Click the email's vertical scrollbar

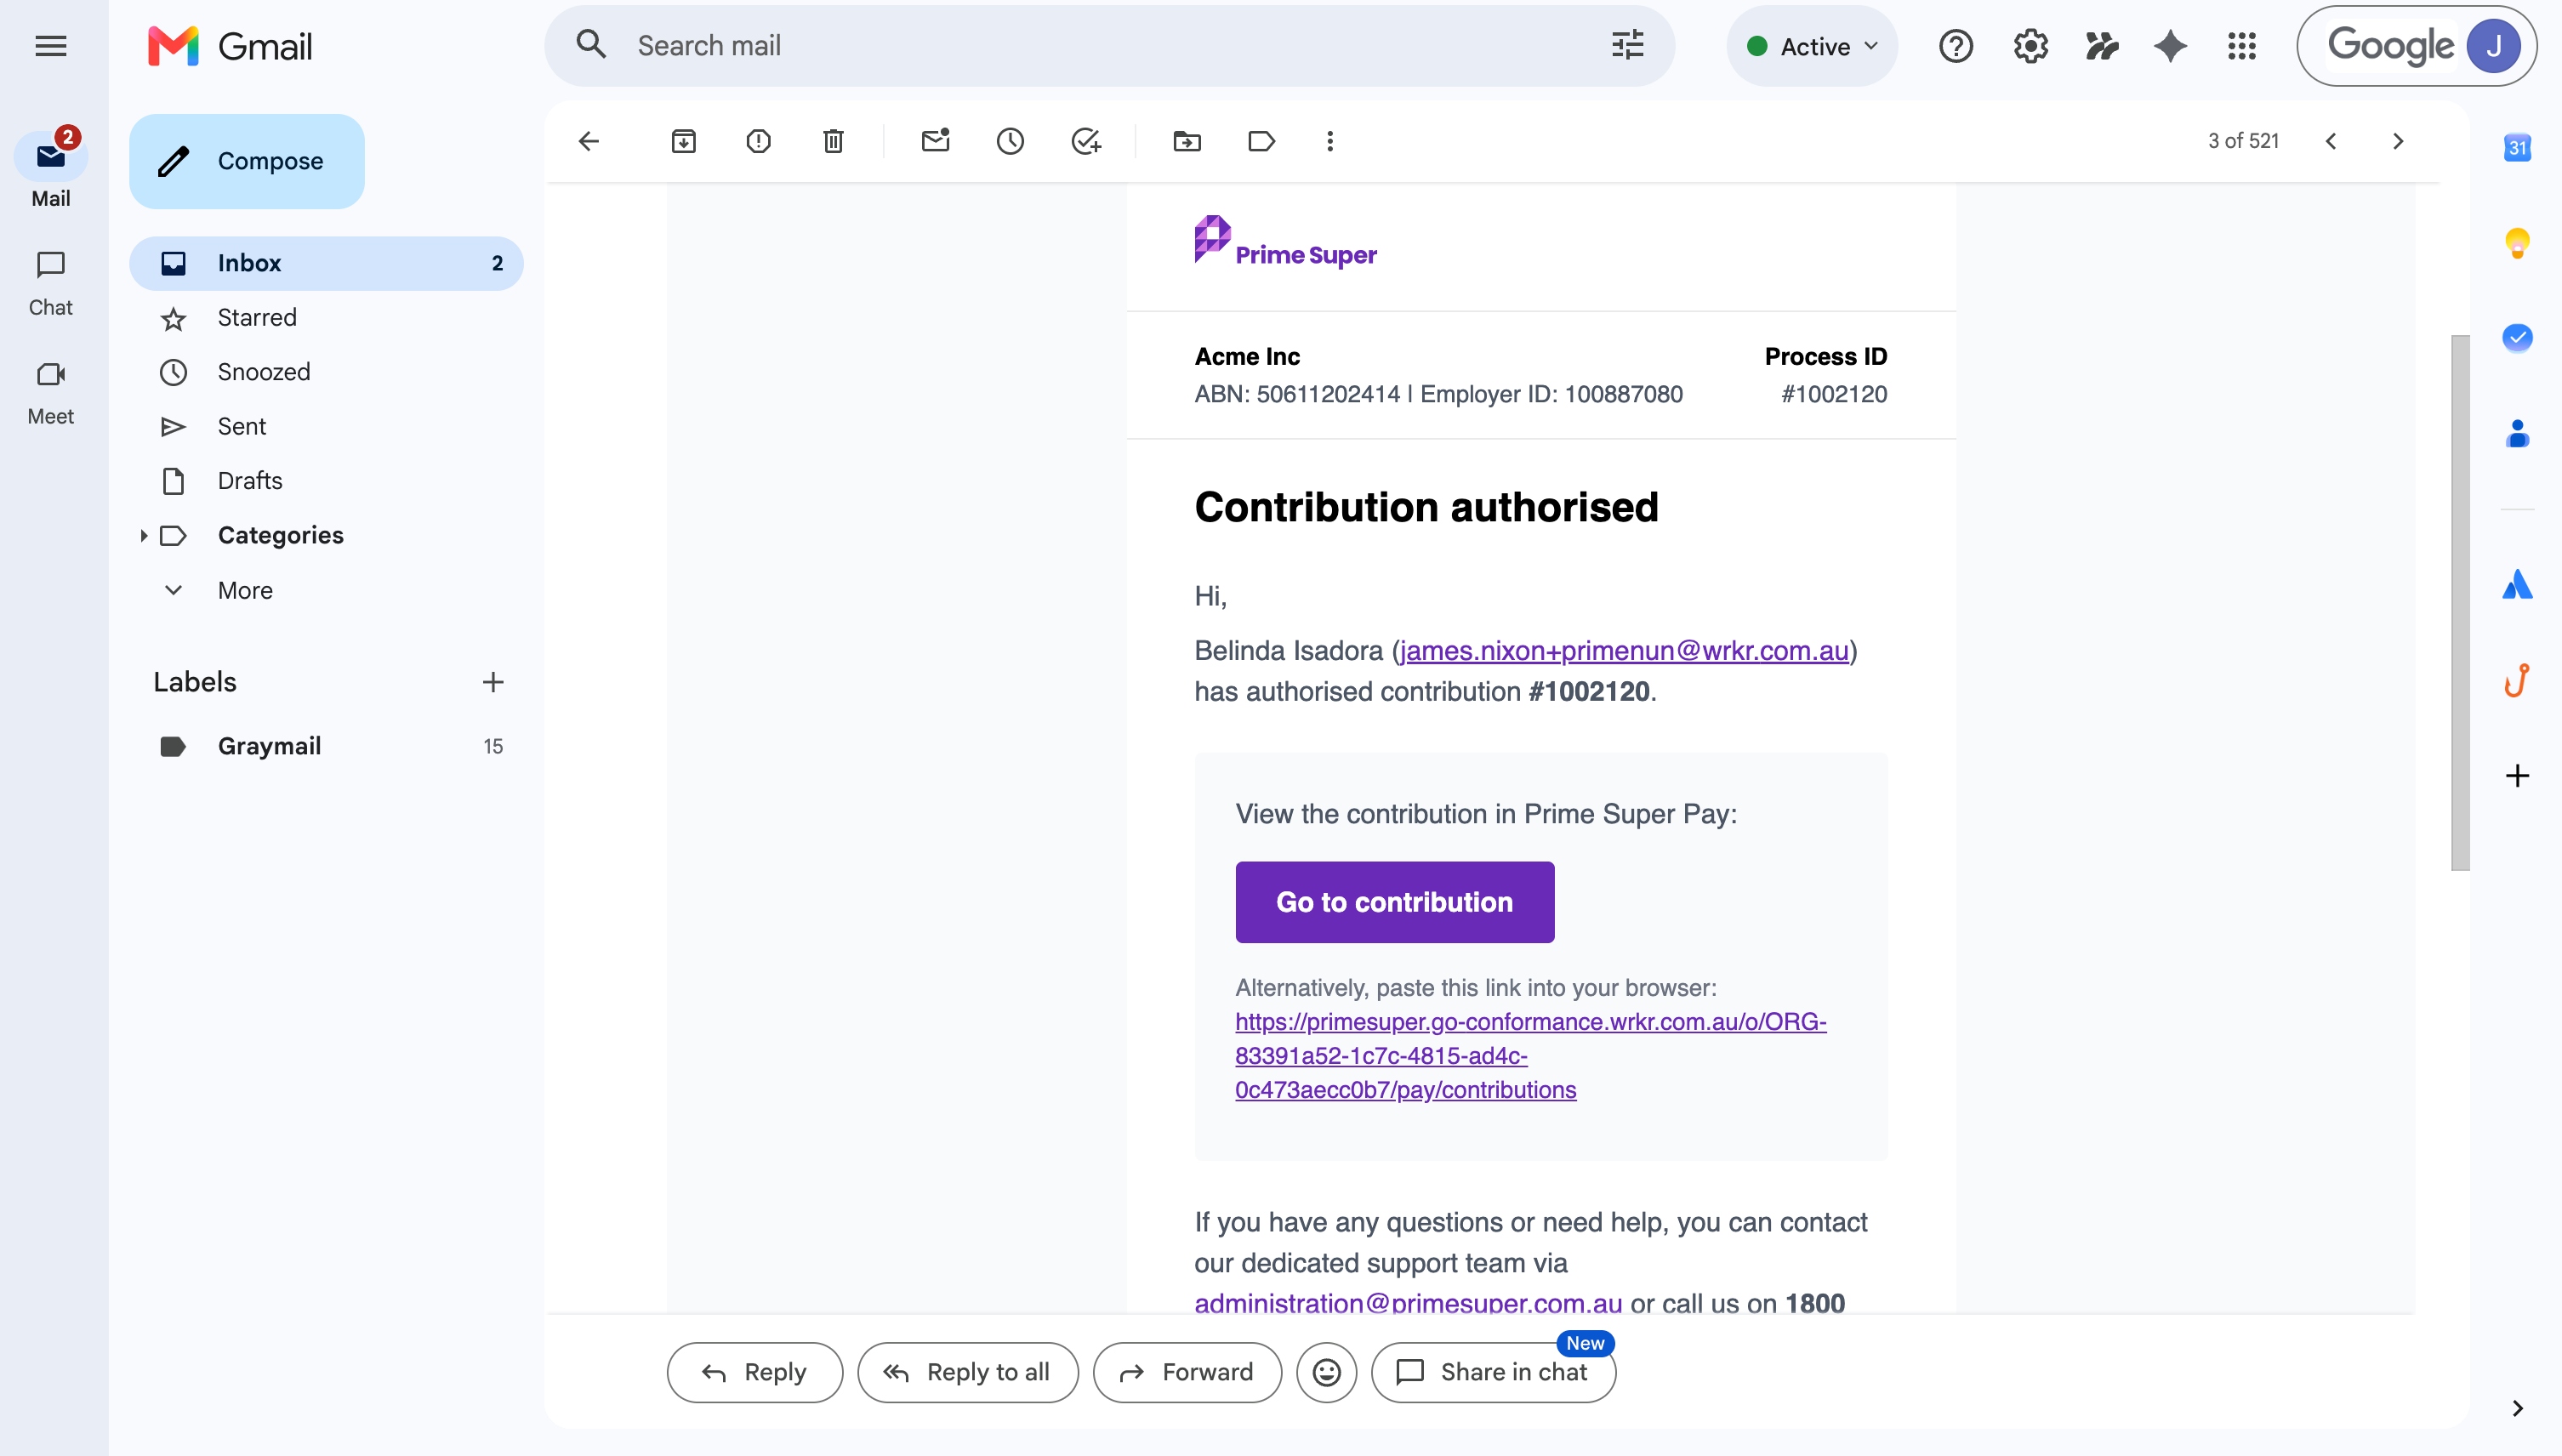[2459, 603]
